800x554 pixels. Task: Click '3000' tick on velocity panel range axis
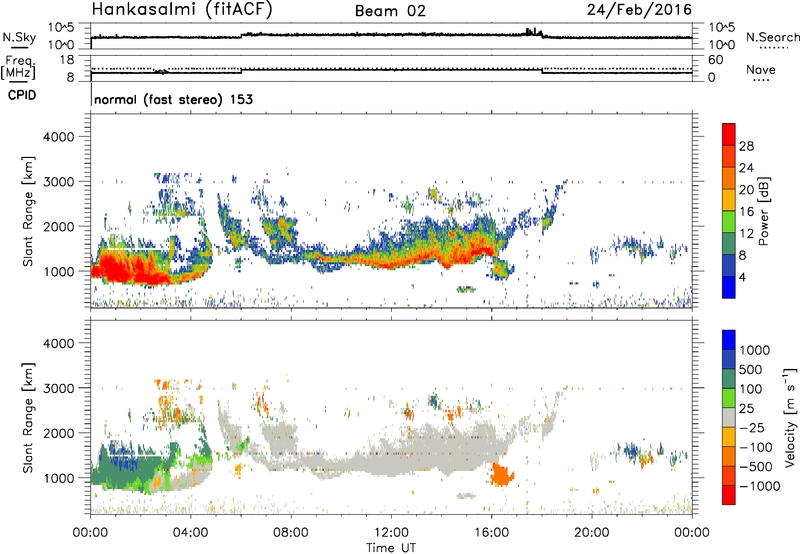pos(59,388)
